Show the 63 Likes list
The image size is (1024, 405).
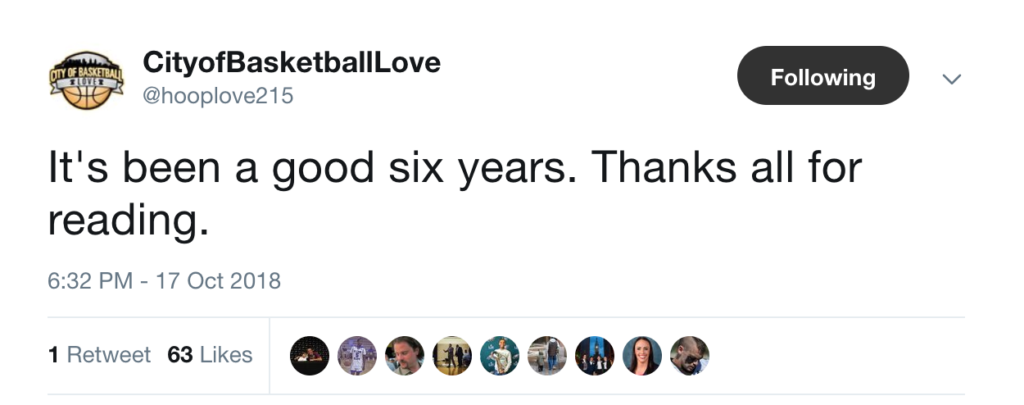coord(210,355)
